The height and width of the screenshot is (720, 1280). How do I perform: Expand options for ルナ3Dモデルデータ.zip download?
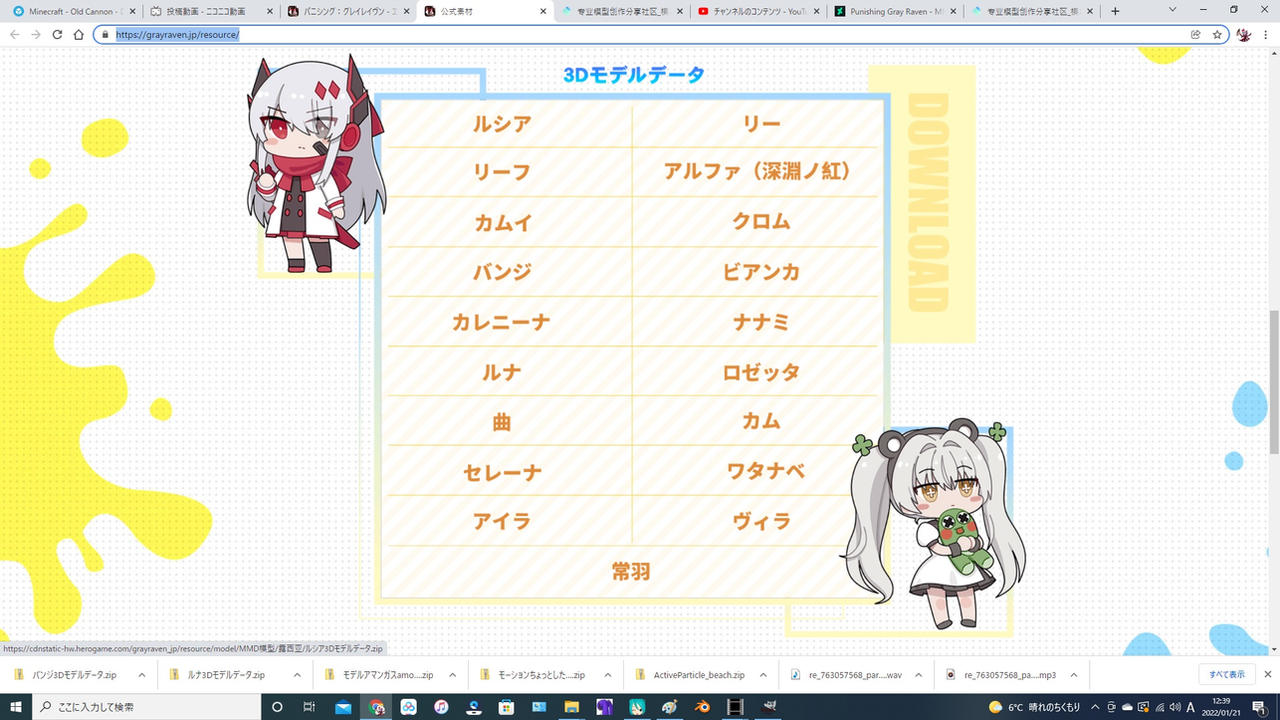pos(297,675)
